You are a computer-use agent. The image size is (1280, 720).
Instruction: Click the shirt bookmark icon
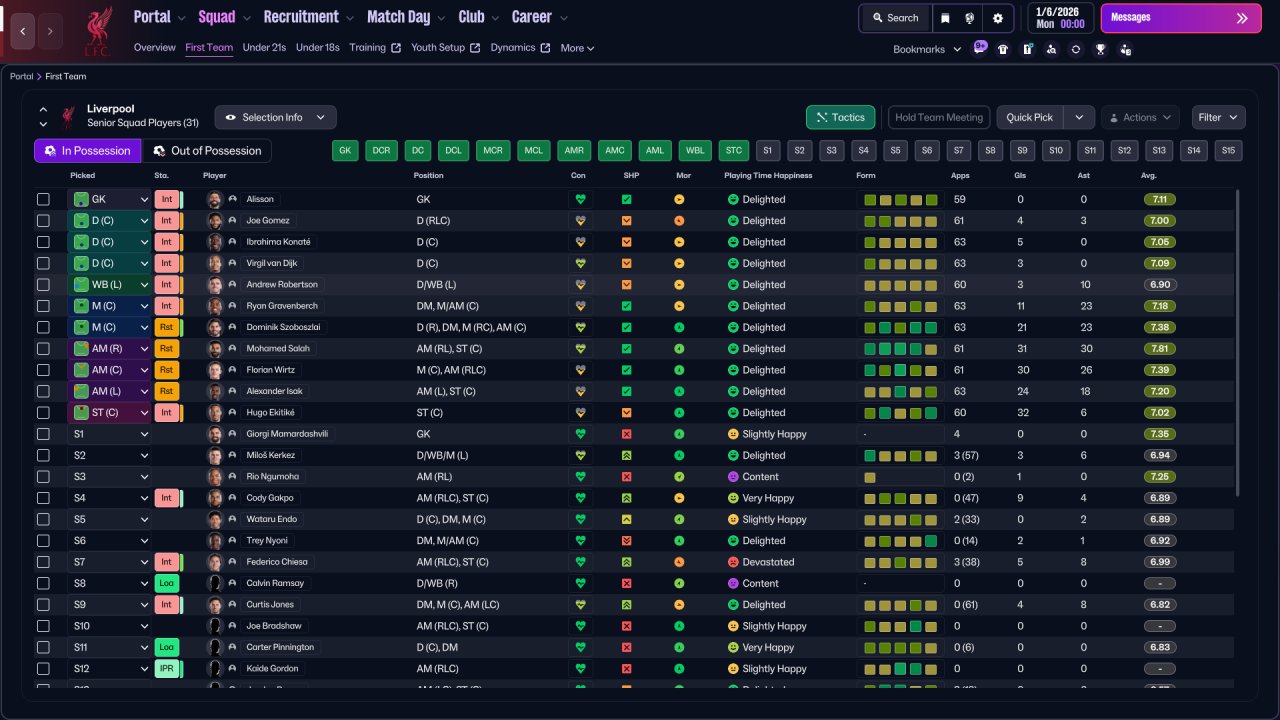pyautogui.click(x=1003, y=49)
